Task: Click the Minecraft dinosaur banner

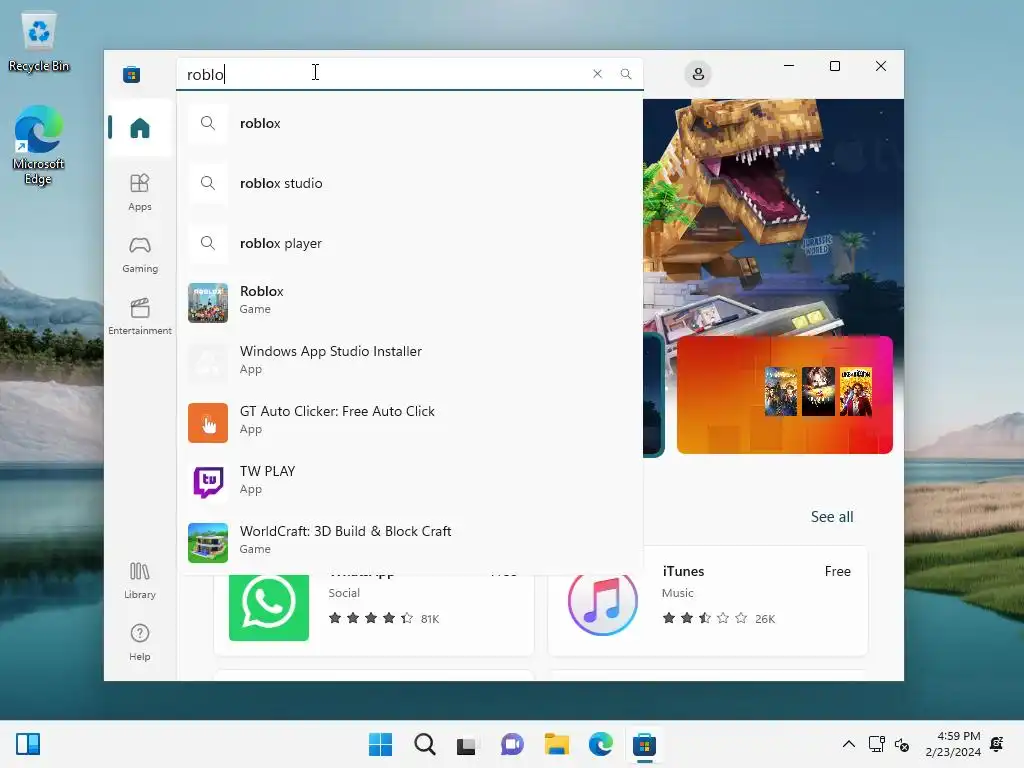Action: (x=773, y=216)
